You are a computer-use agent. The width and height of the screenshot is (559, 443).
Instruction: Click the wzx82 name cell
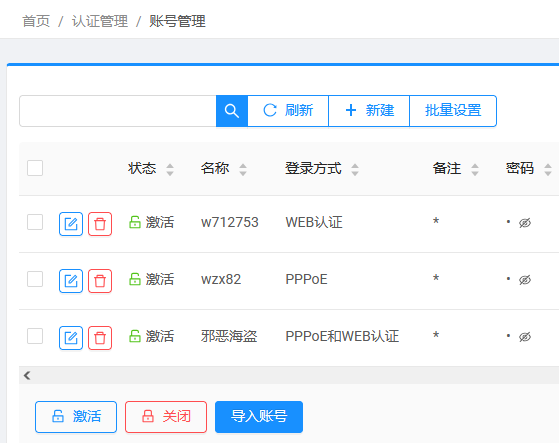(x=221, y=279)
